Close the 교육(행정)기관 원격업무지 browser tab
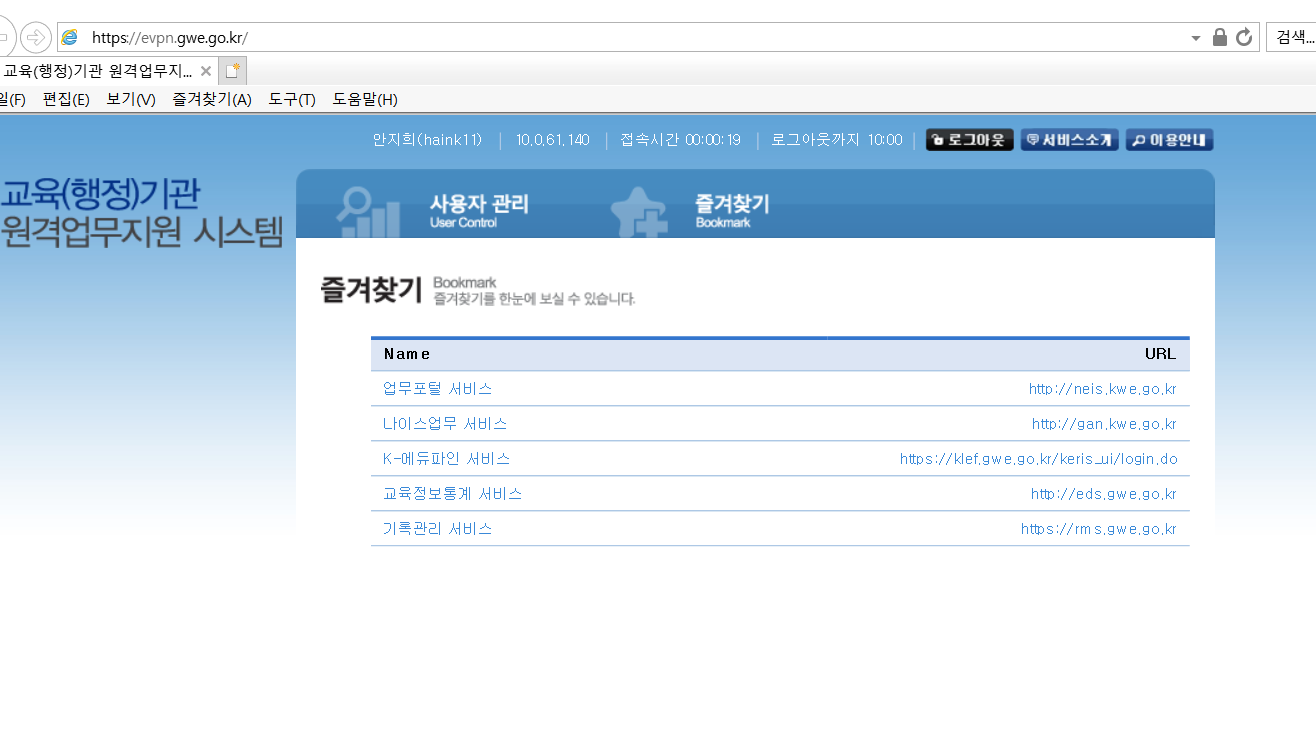Viewport: 1316px width, 731px height. 206,71
